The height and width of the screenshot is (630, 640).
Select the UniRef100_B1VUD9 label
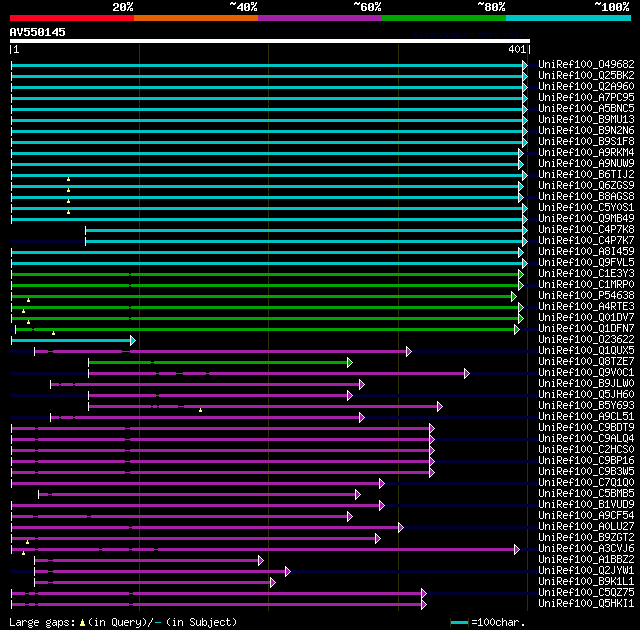tap(586, 505)
